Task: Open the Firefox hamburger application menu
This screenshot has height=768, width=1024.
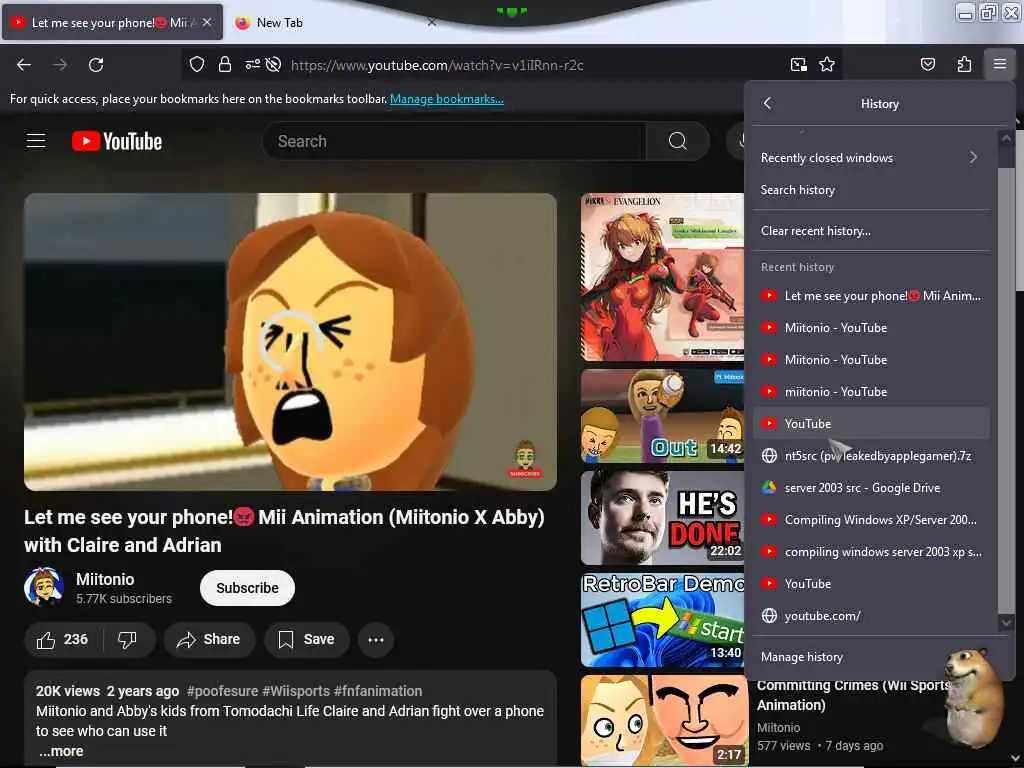Action: 1000,64
